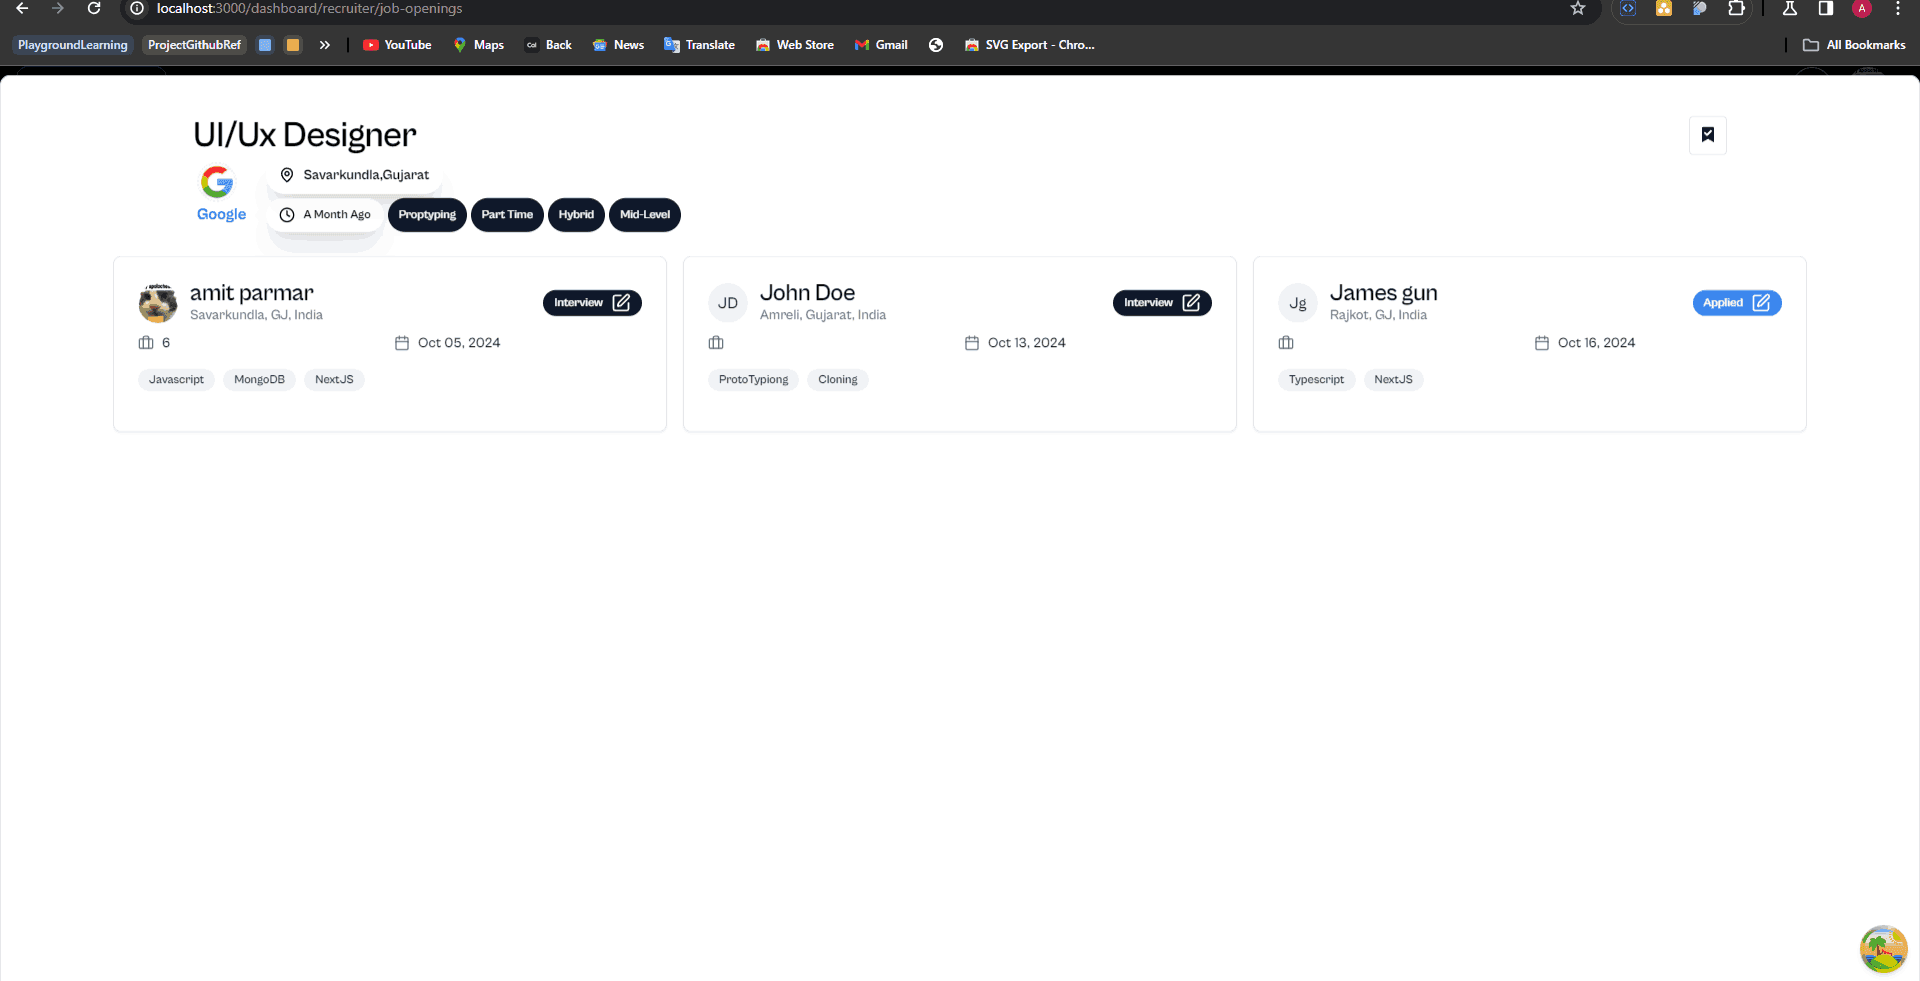Click the calendar icon next to Oct 16, 2024
Image resolution: width=1920 pixels, height=981 pixels.
(1542, 343)
